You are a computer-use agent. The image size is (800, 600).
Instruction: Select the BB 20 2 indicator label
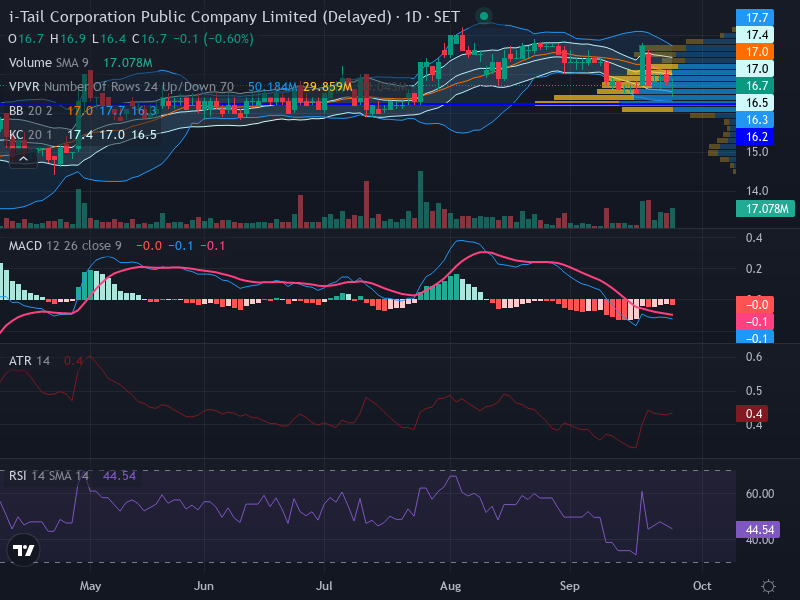coord(31,111)
